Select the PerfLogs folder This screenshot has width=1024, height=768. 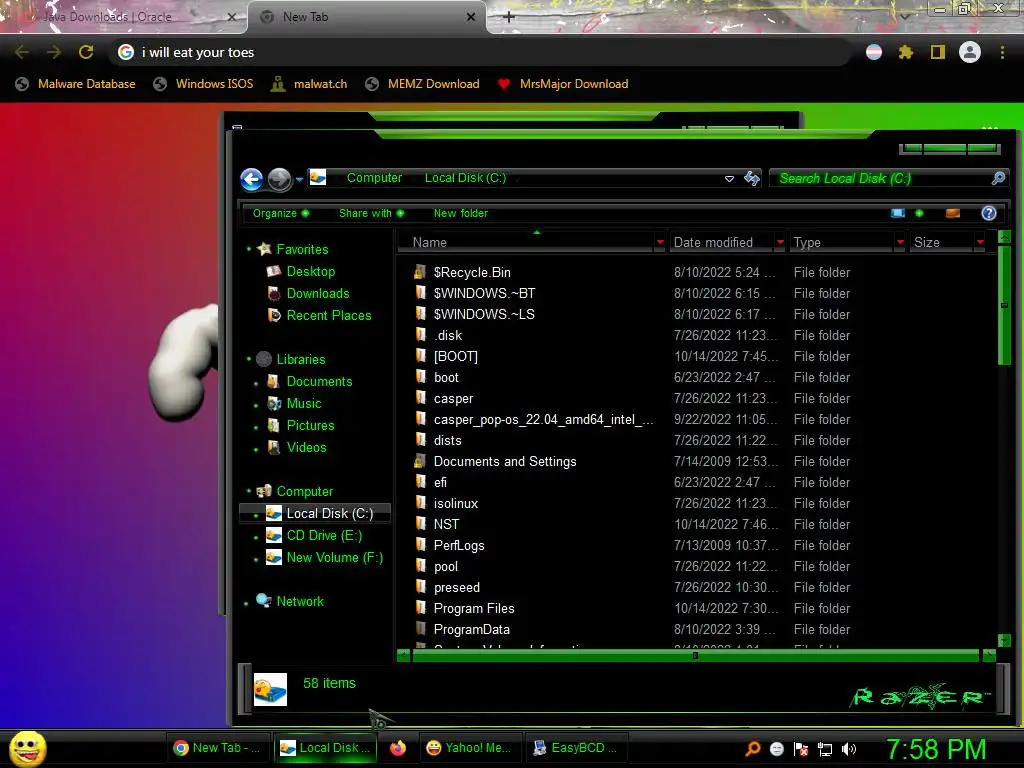coord(458,545)
